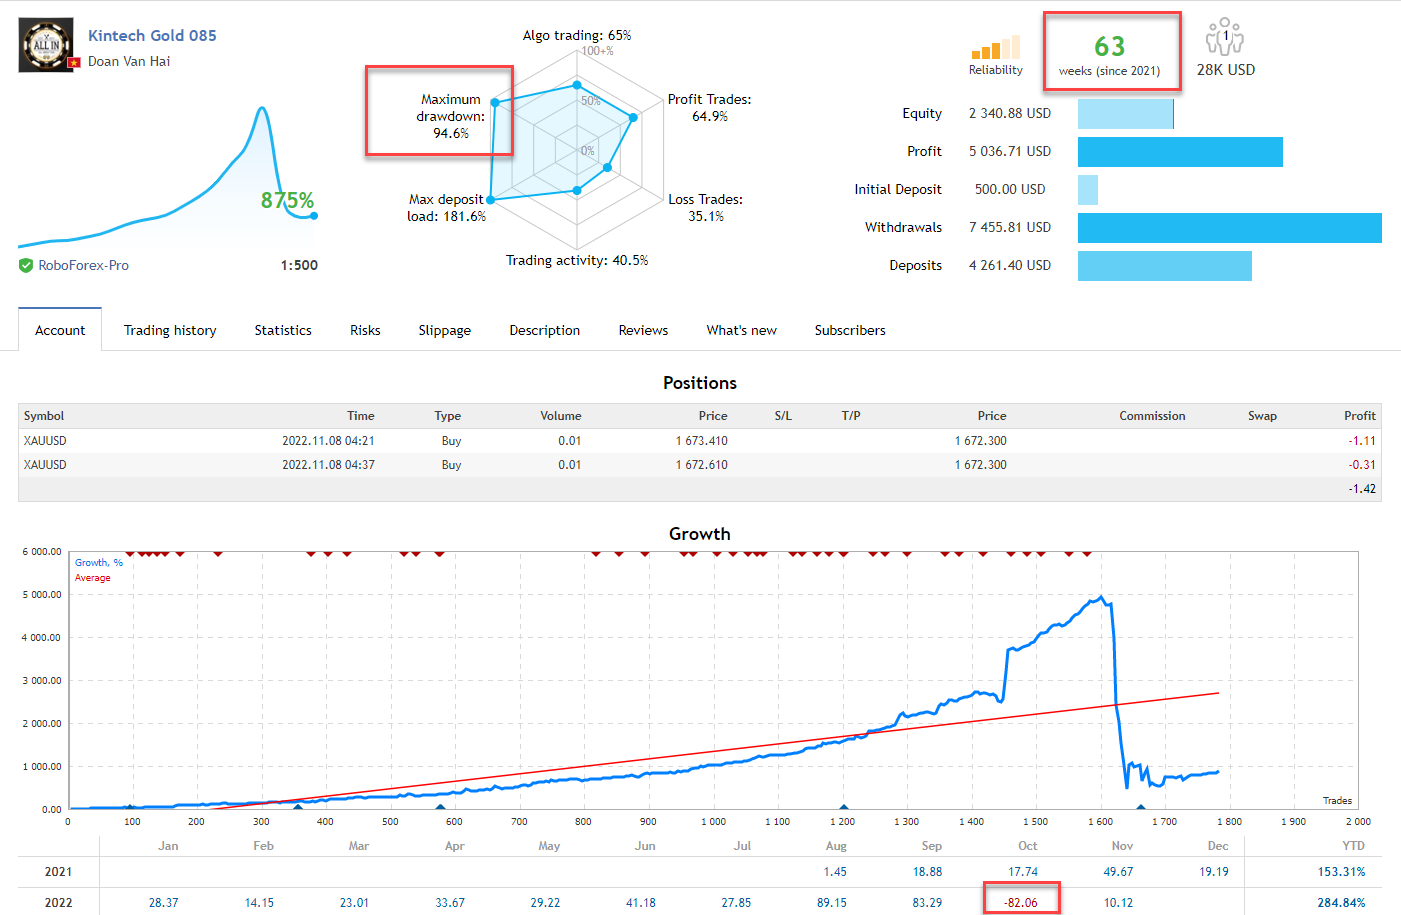Click the Equity value 2 340.88 USD
1401x915 pixels.
point(1010,114)
